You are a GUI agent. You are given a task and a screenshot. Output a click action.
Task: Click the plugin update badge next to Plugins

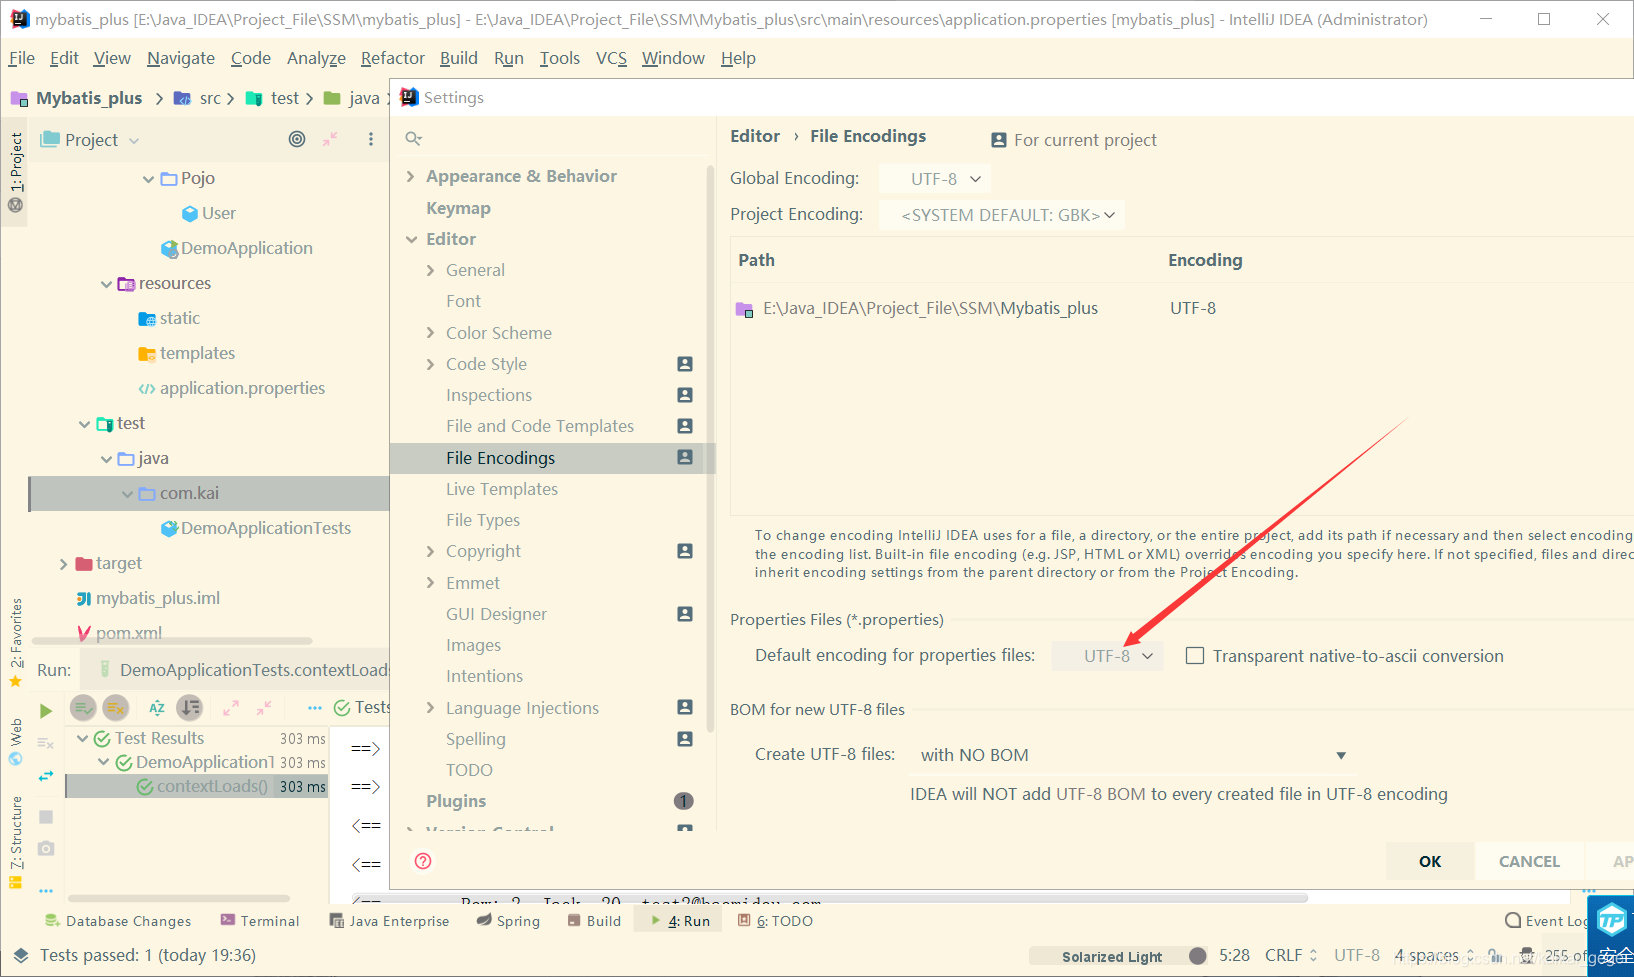tap(684, 801)
